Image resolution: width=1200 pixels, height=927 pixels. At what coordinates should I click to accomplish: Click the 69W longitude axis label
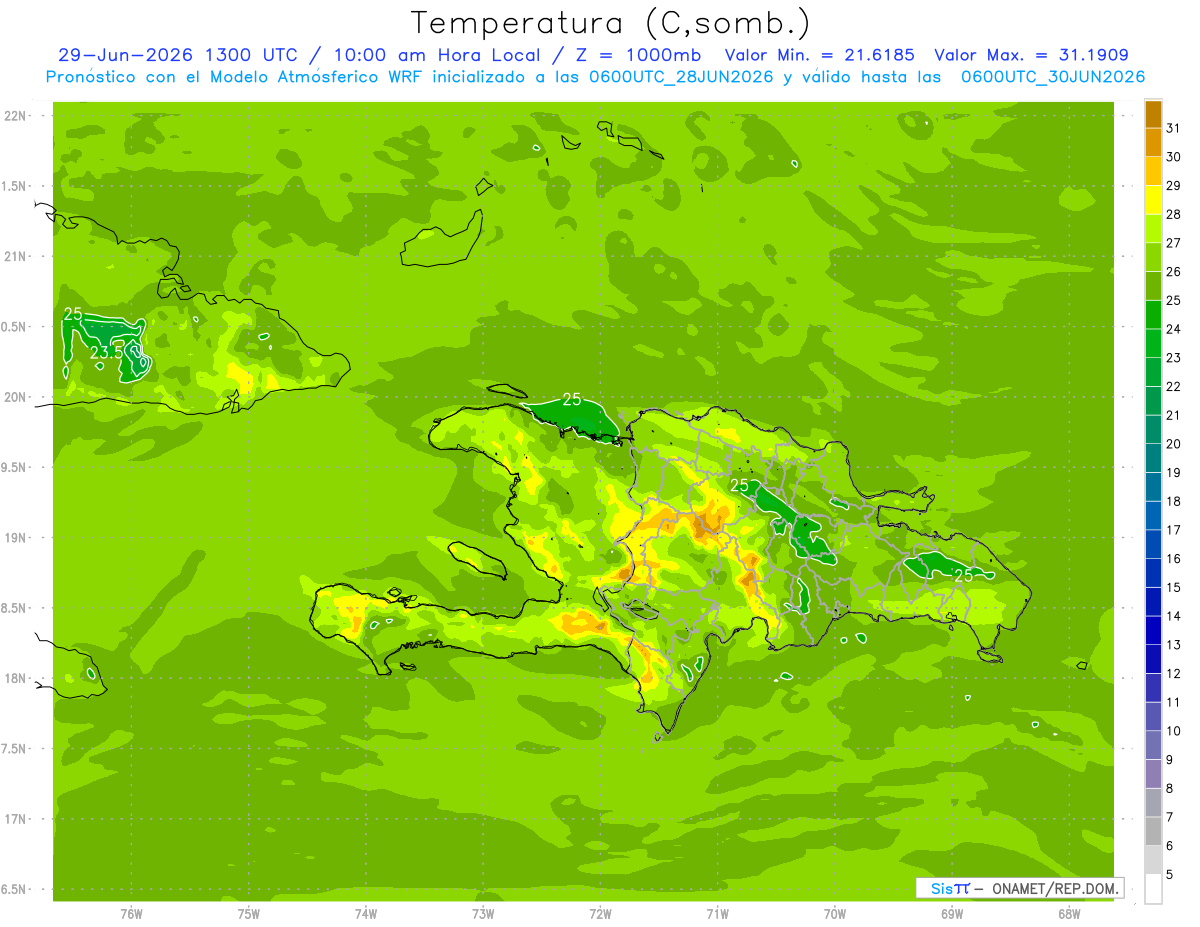(x=952, y=913)
